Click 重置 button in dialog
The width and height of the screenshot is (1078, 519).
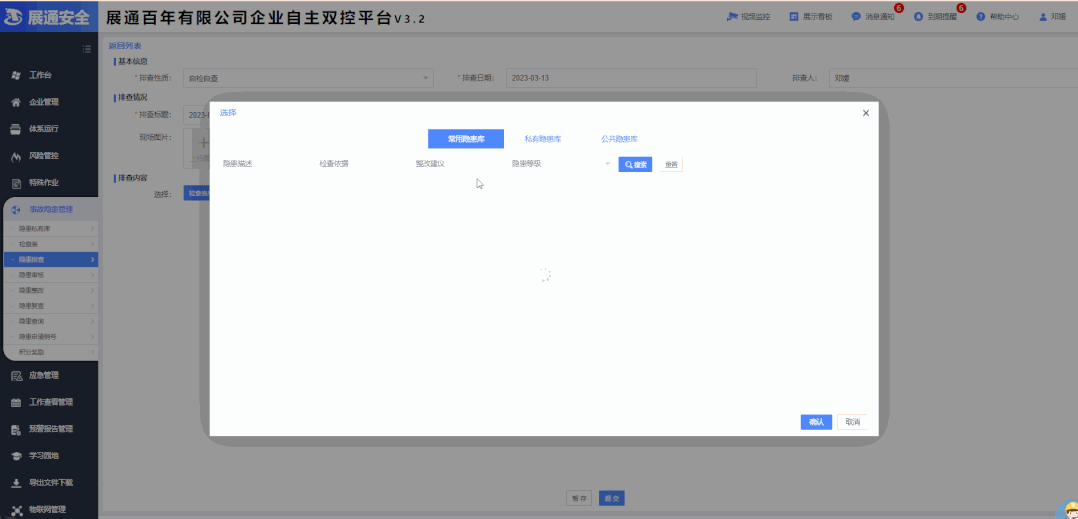(x=671, y=164)
